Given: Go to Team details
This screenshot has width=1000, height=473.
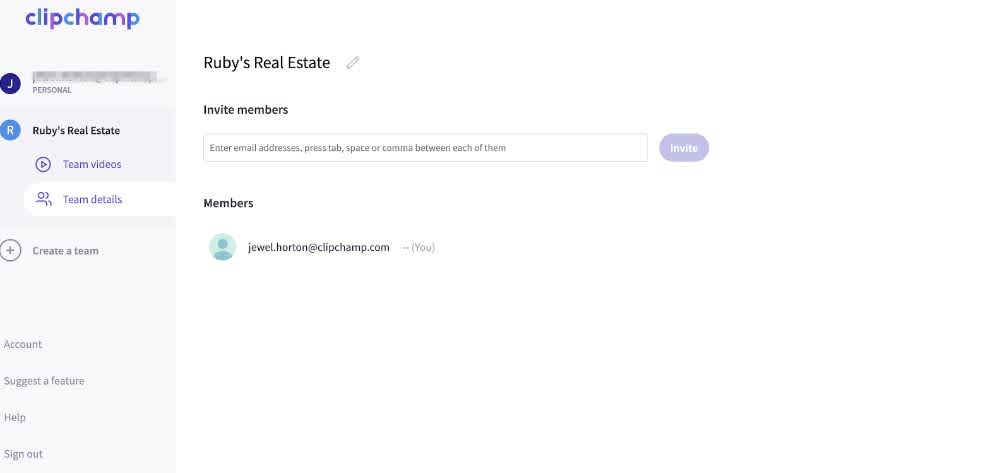Looking at the screenshot, I should (92, 200).
